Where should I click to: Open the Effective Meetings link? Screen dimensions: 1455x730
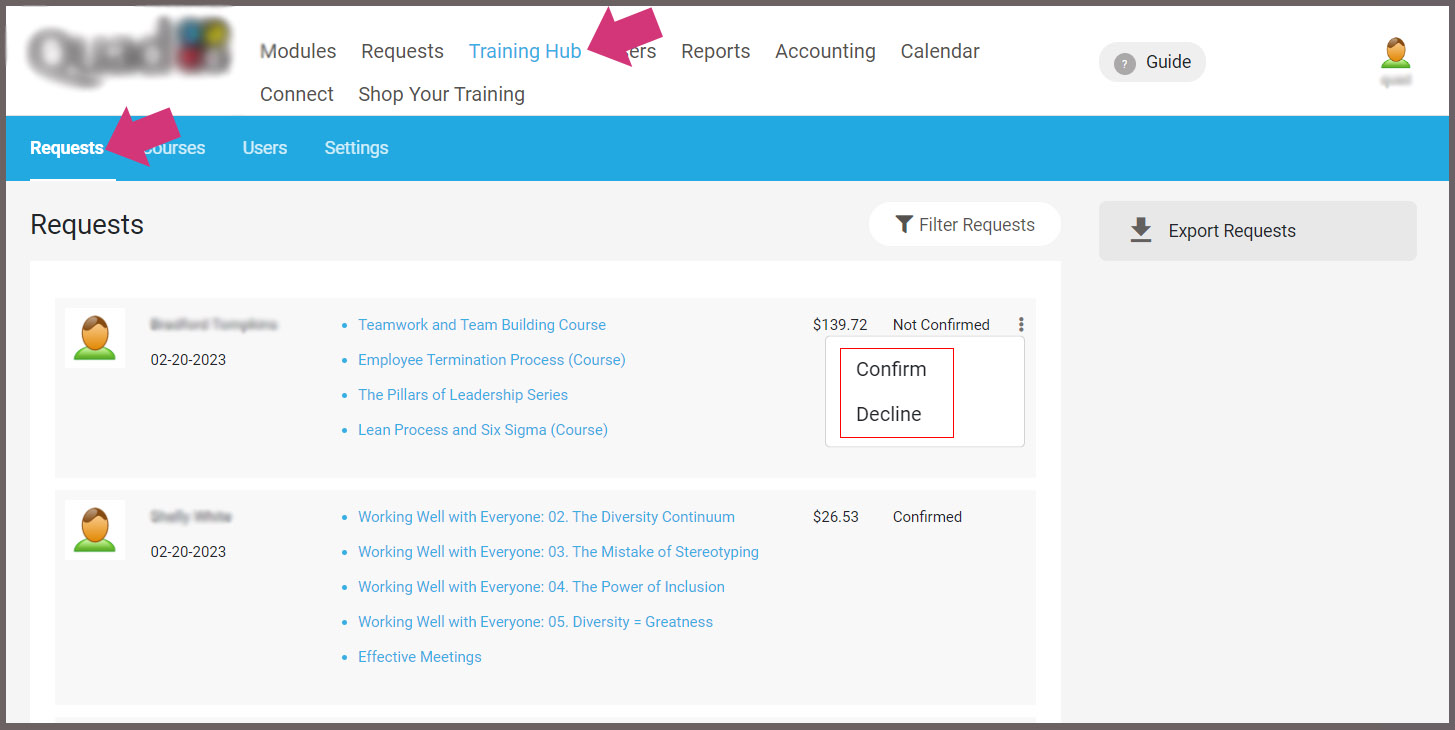[x=420, y=657]
